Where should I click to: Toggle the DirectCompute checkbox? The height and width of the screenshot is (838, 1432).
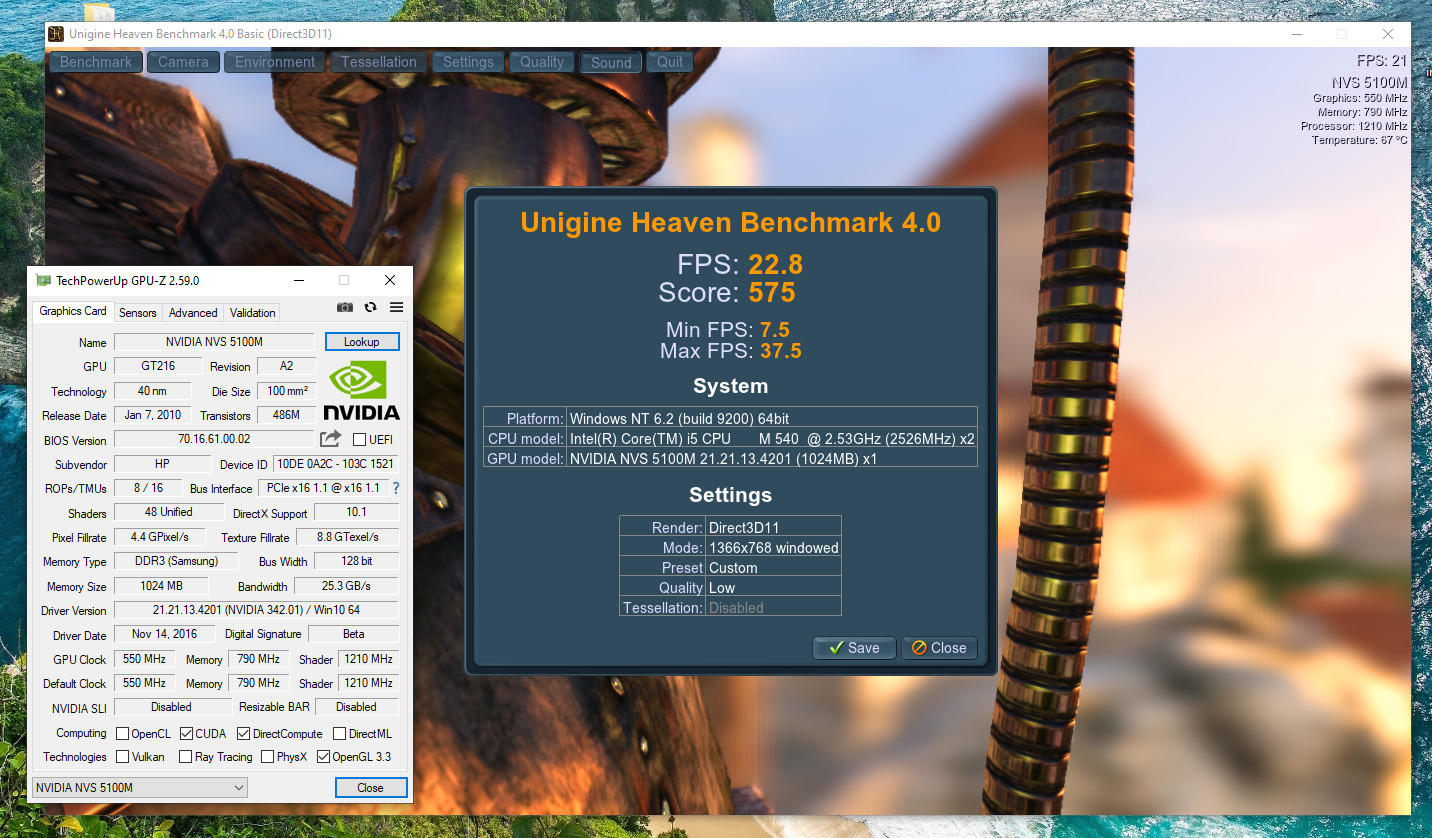click(x=243, y=734)
